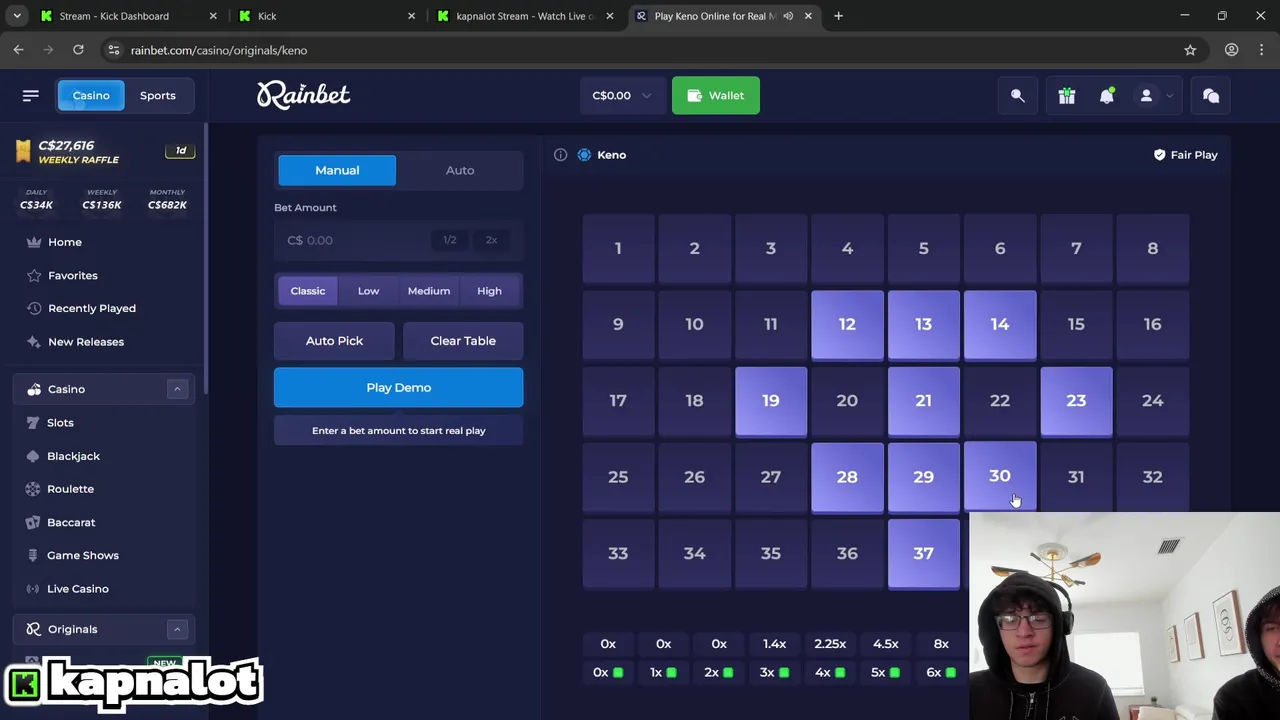Halve the bet with 1/2 button
Screen dimensions: 1280x720
point(450,240)
